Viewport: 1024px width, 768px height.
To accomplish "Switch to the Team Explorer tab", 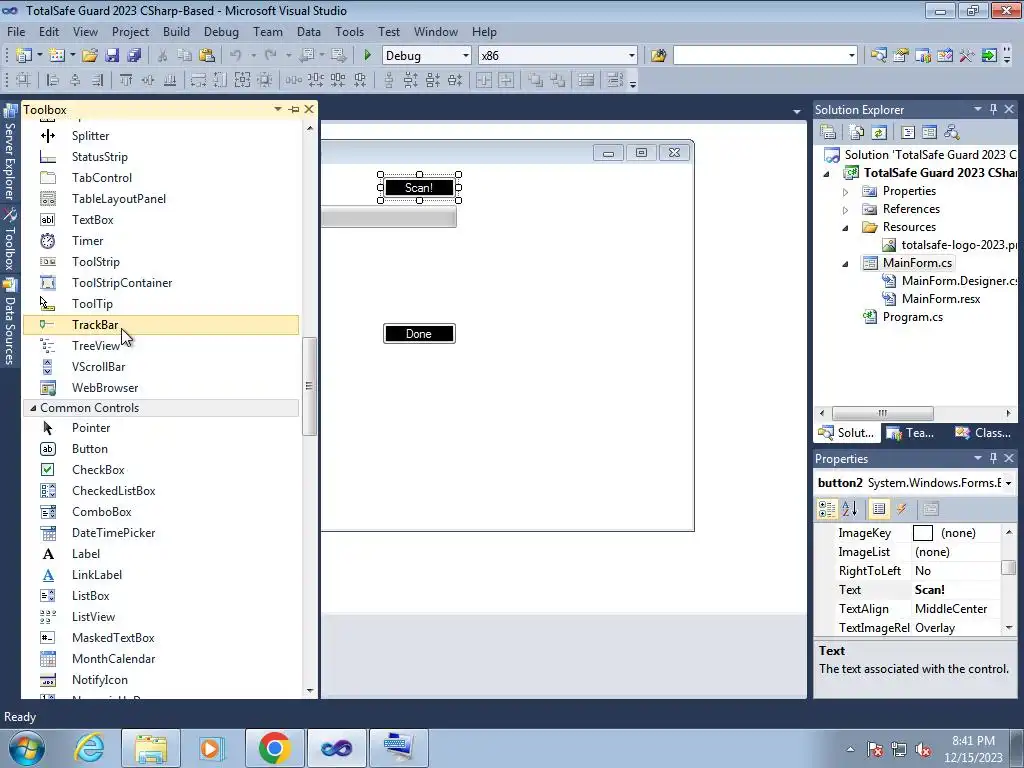I will click(910, 432).
